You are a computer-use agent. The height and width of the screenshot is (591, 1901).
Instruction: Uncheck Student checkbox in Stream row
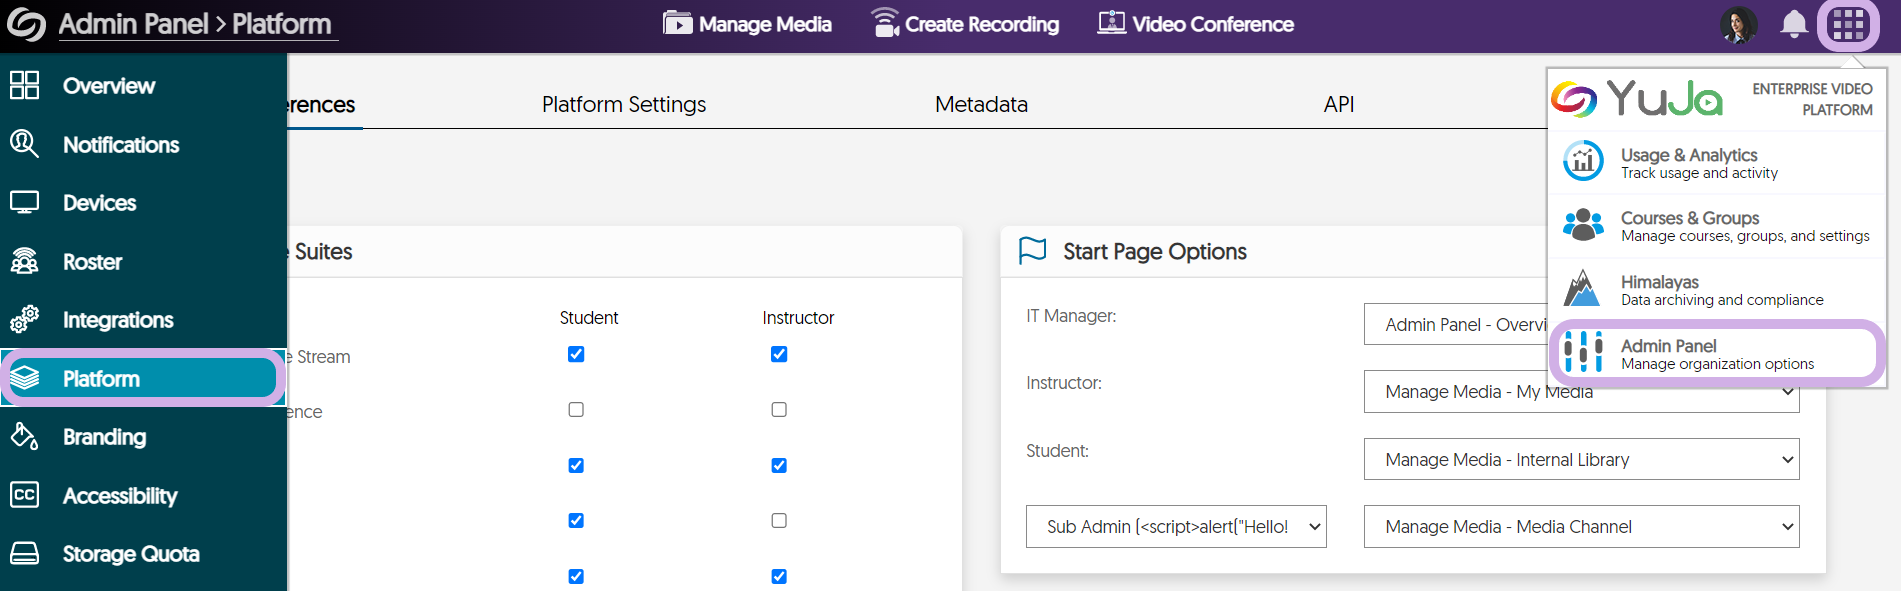point(576,354)
